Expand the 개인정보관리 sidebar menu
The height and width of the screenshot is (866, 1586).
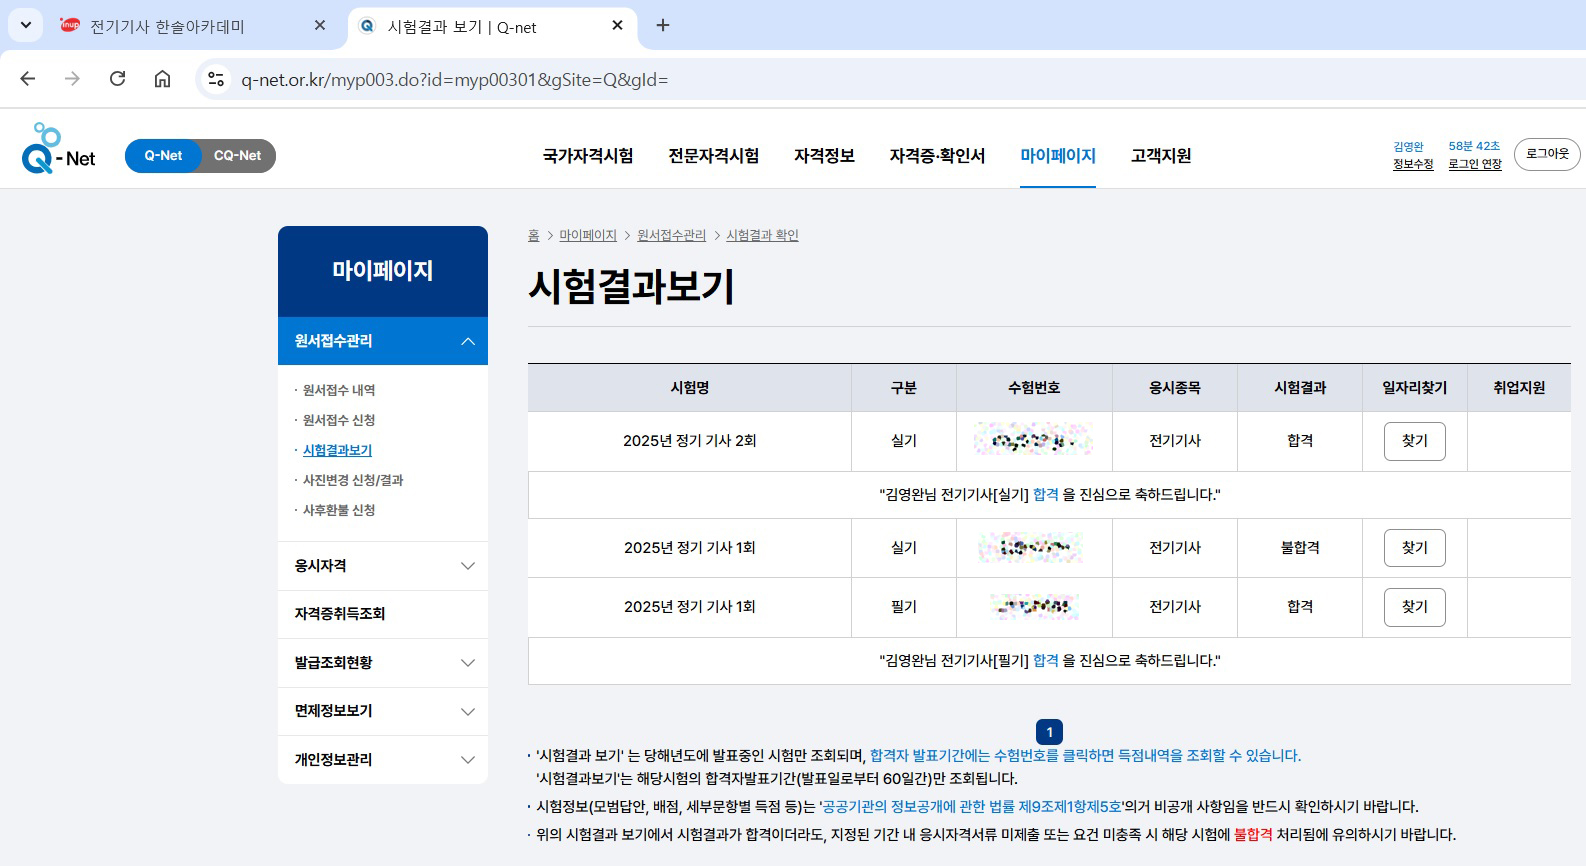point(467,760)
